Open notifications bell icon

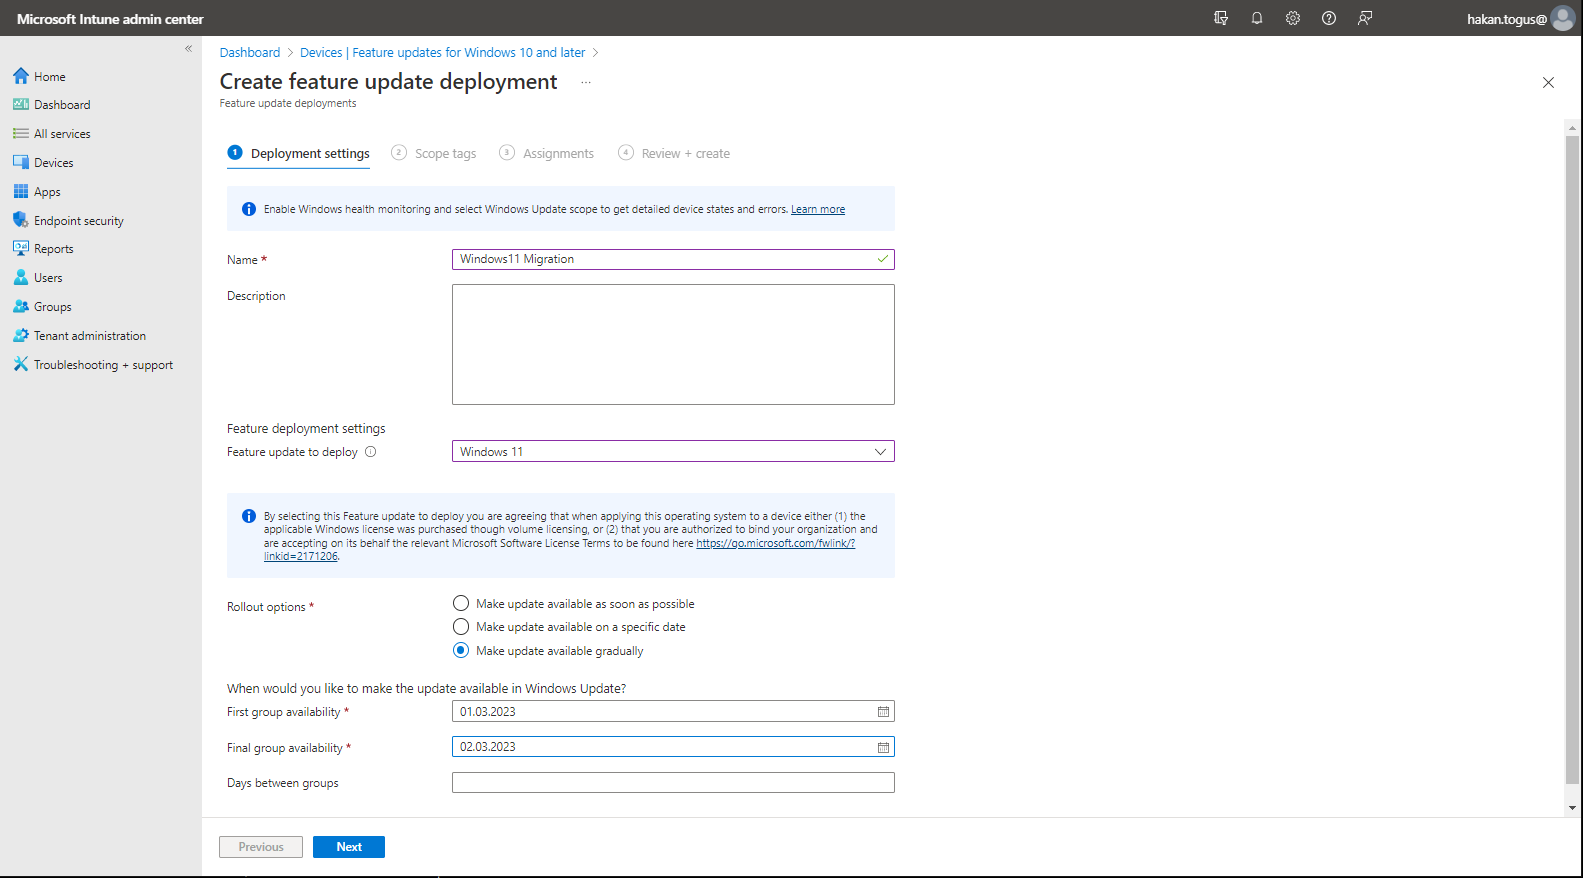point(1257,18)
